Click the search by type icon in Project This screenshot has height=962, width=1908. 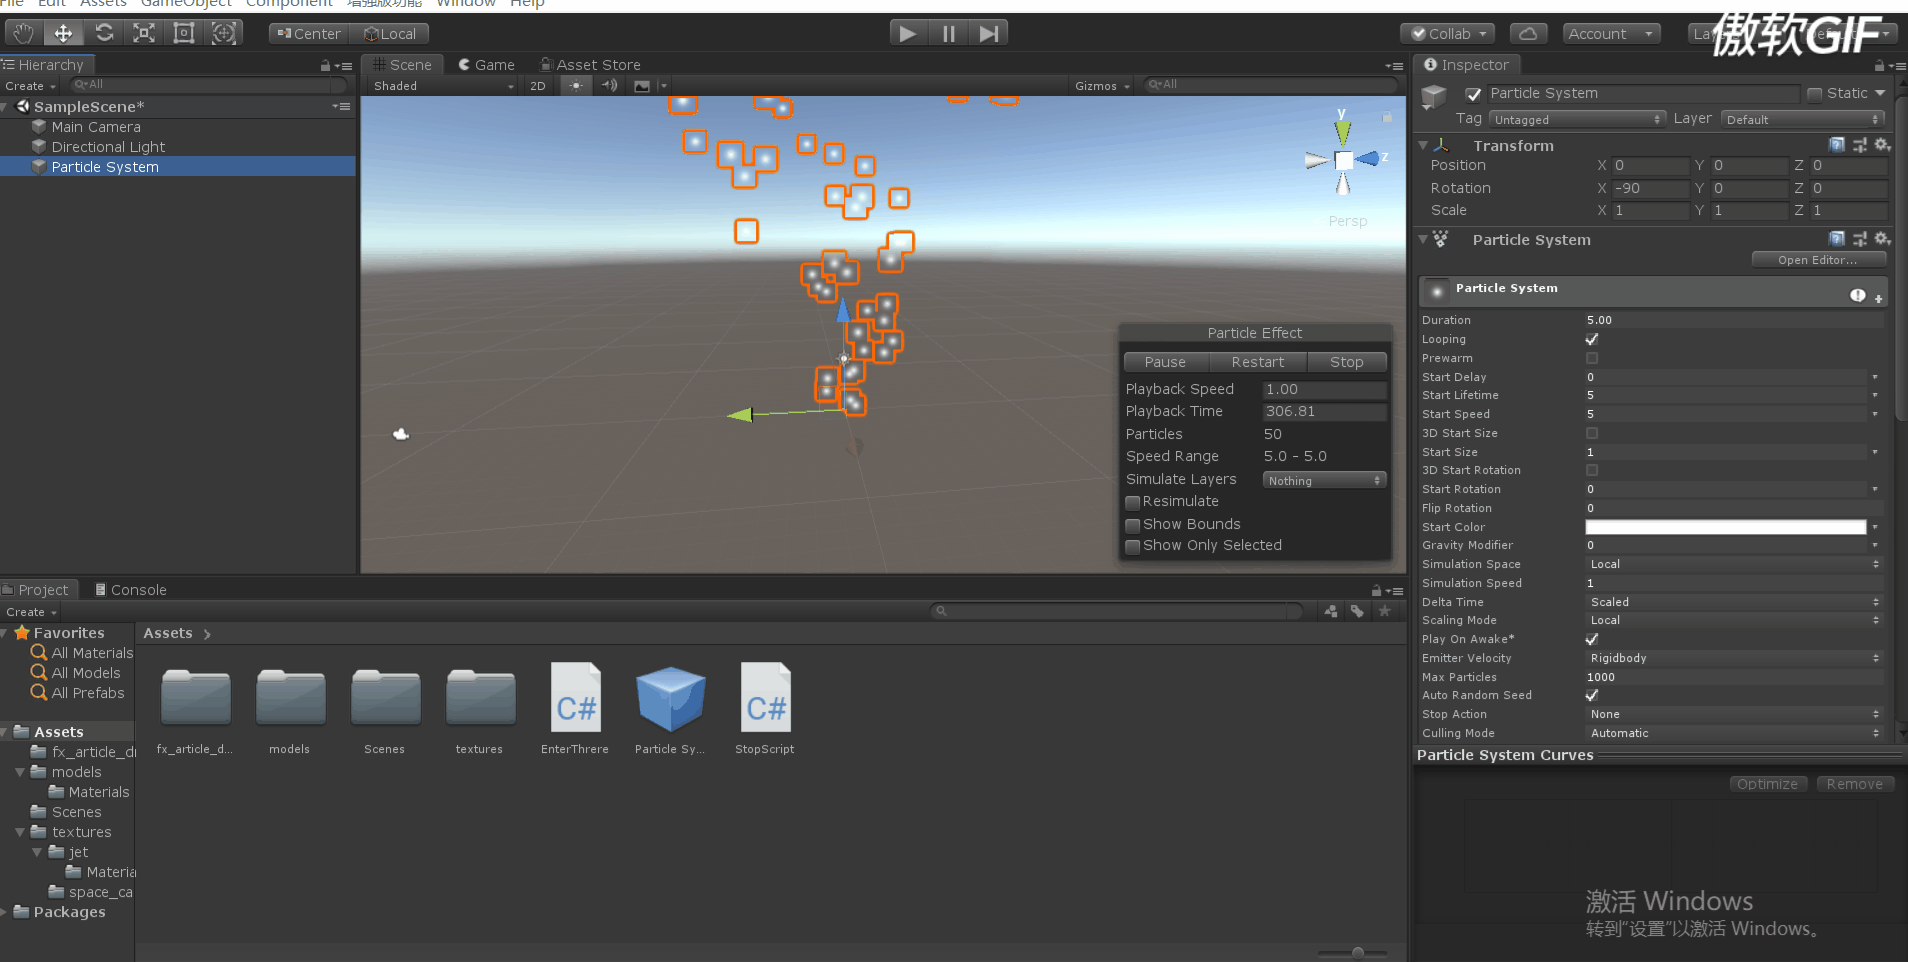point(1331,611)
